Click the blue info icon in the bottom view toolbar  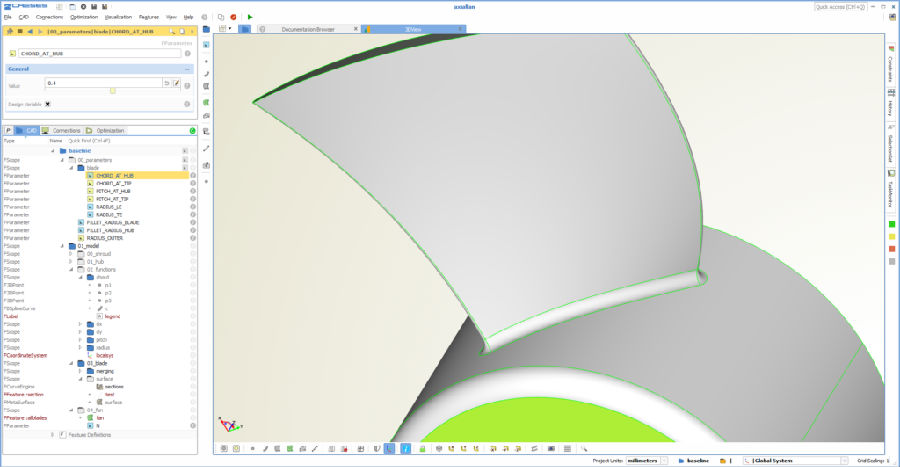coord(405,449)
